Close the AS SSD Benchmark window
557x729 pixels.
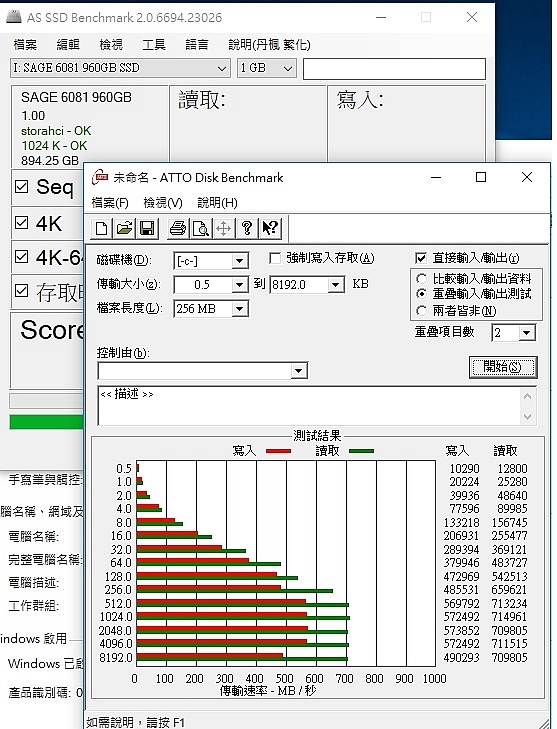[472, 17]
